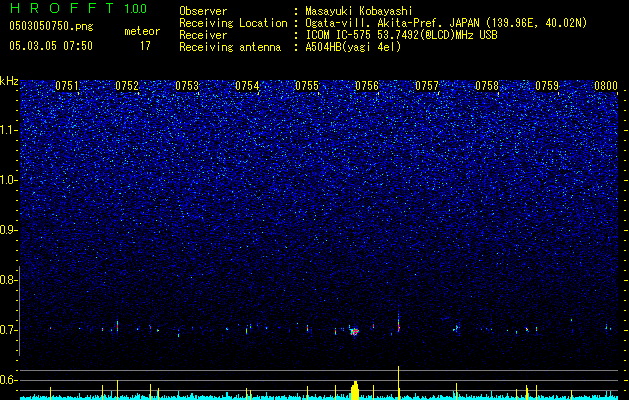Viewport: 629px width, 400px height.
Task: Click the HROFFT title text
Action: pyautogui.click(x=62, y=8)
